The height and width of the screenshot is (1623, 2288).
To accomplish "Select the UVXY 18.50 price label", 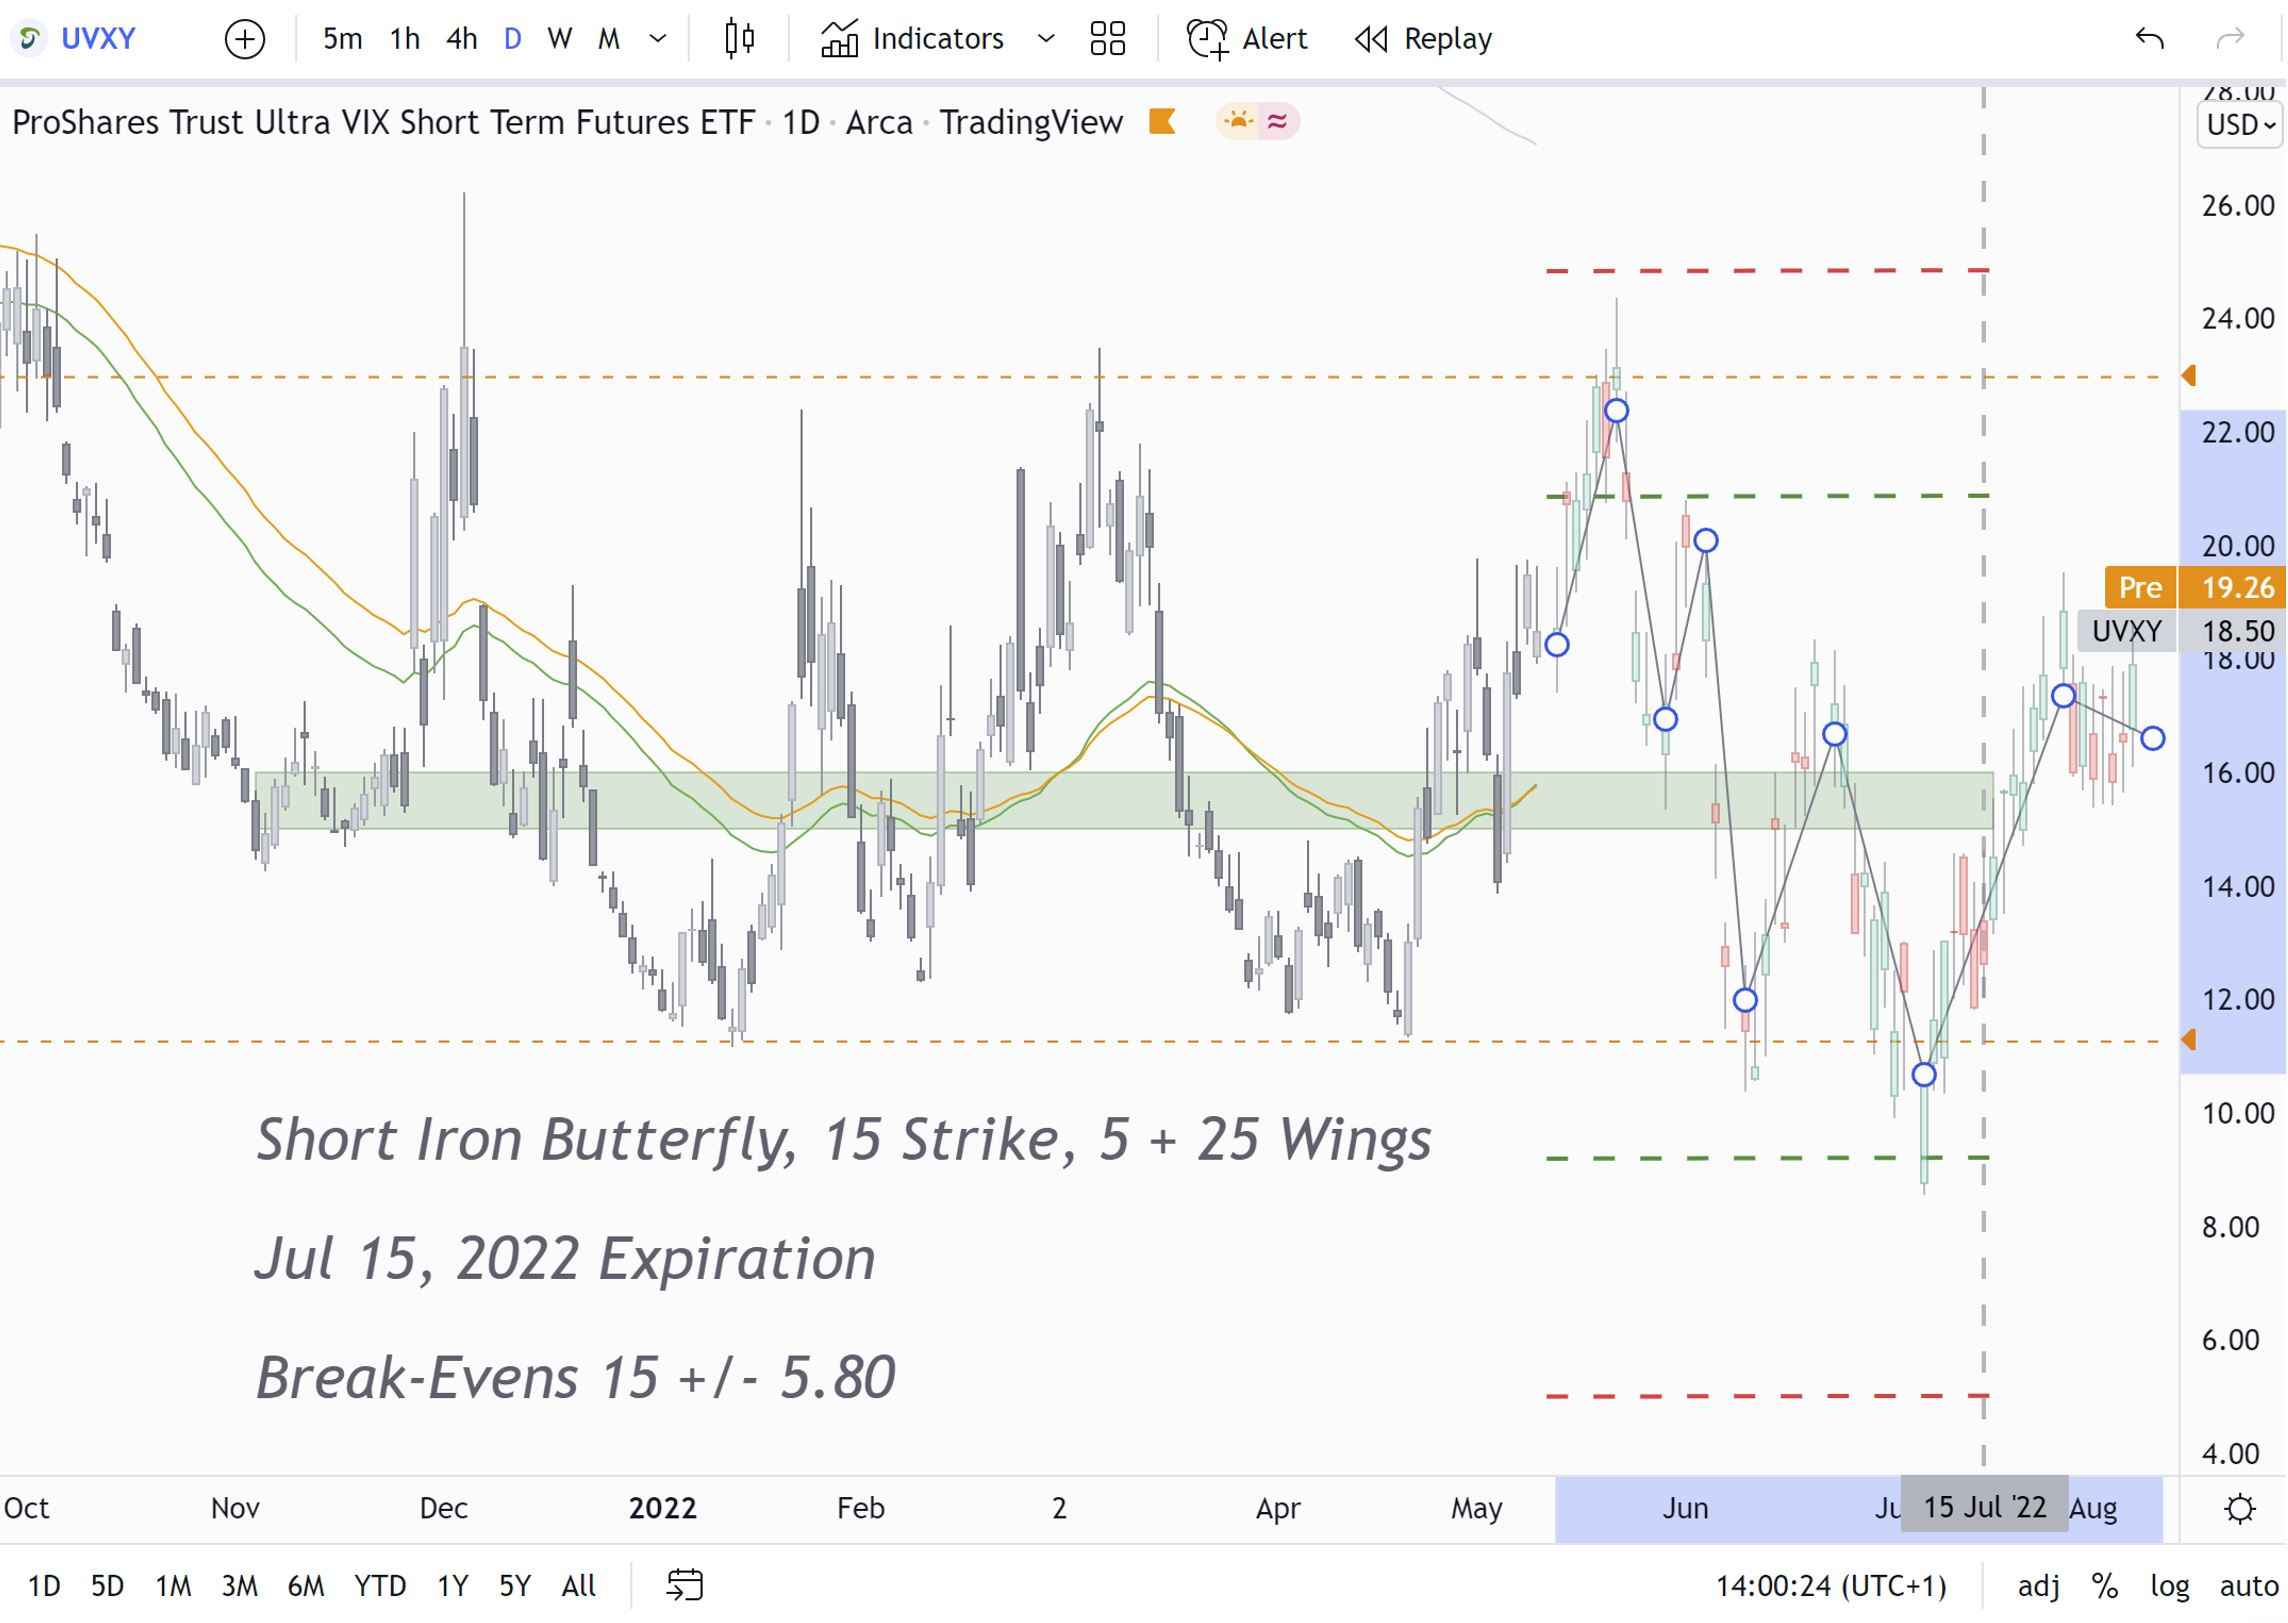I will (x=2182, y=631).
